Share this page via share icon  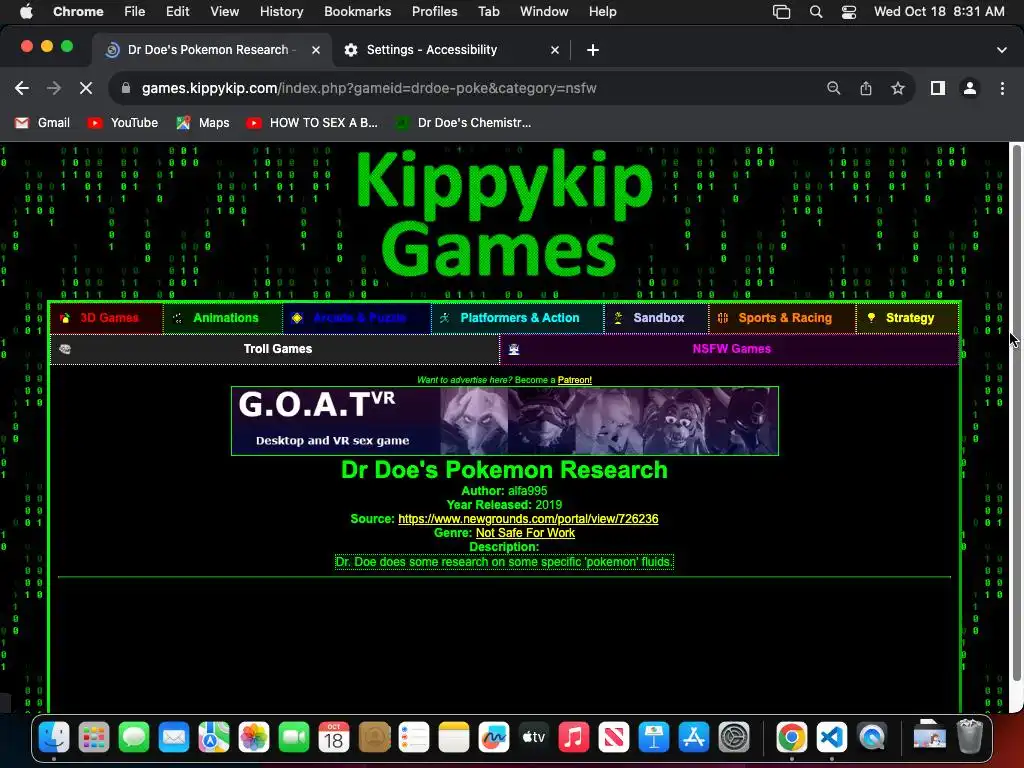[x=866, y=88]
